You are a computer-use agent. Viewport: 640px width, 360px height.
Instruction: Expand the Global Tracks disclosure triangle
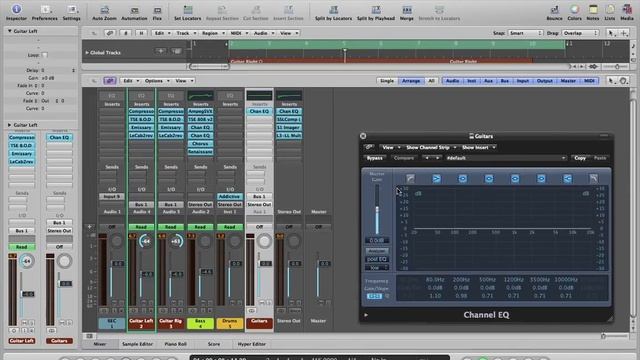[x=87, y=53]
